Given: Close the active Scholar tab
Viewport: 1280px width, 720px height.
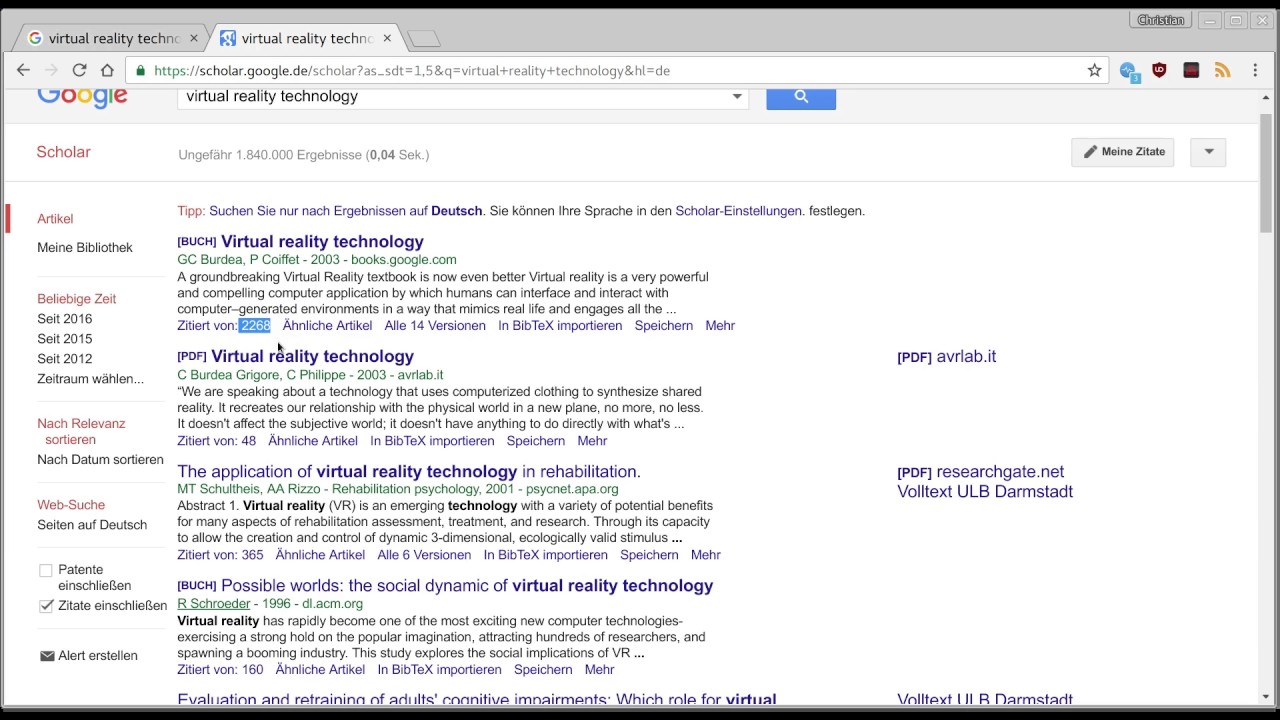Looking at the screenshot, I should pyautogui.click(x=387, y=38).
